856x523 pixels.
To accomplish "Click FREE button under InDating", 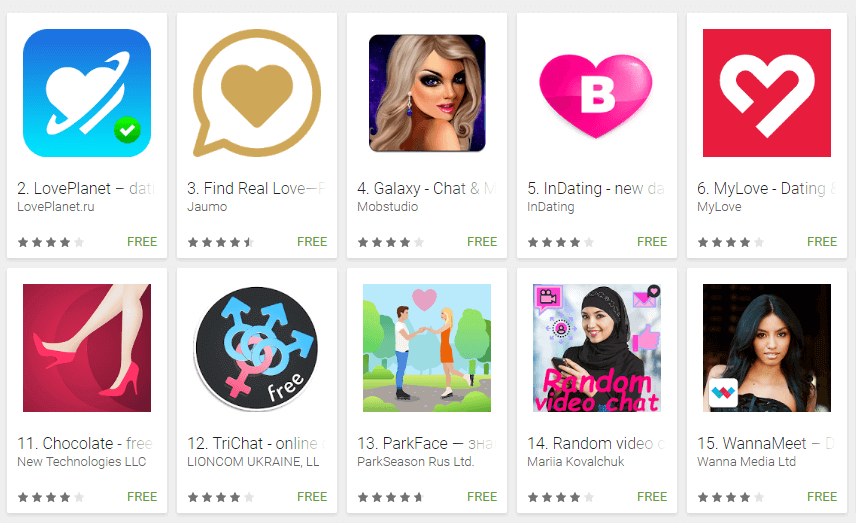I will coord(652,241).
